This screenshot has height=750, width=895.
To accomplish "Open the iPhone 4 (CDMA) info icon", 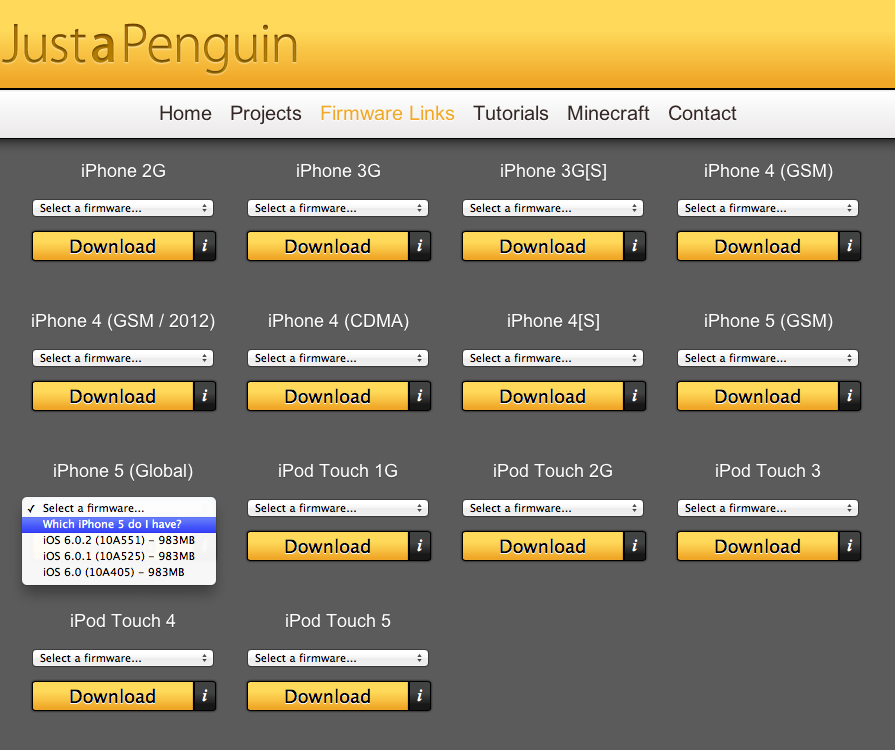I will pyautogui.click(x=420, y=396).
